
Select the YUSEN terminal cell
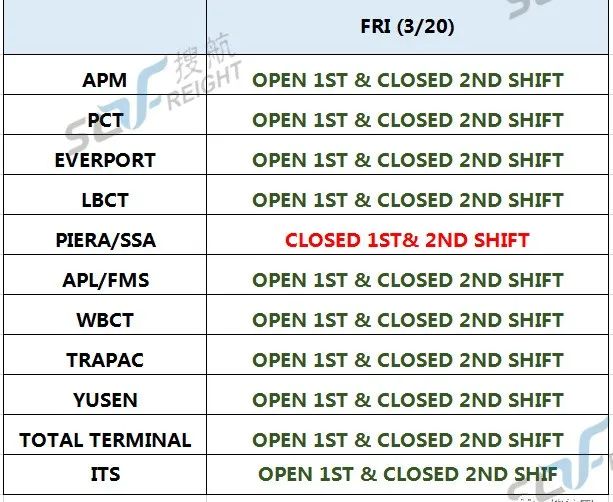pyautogui.click(x=105, y=394)
